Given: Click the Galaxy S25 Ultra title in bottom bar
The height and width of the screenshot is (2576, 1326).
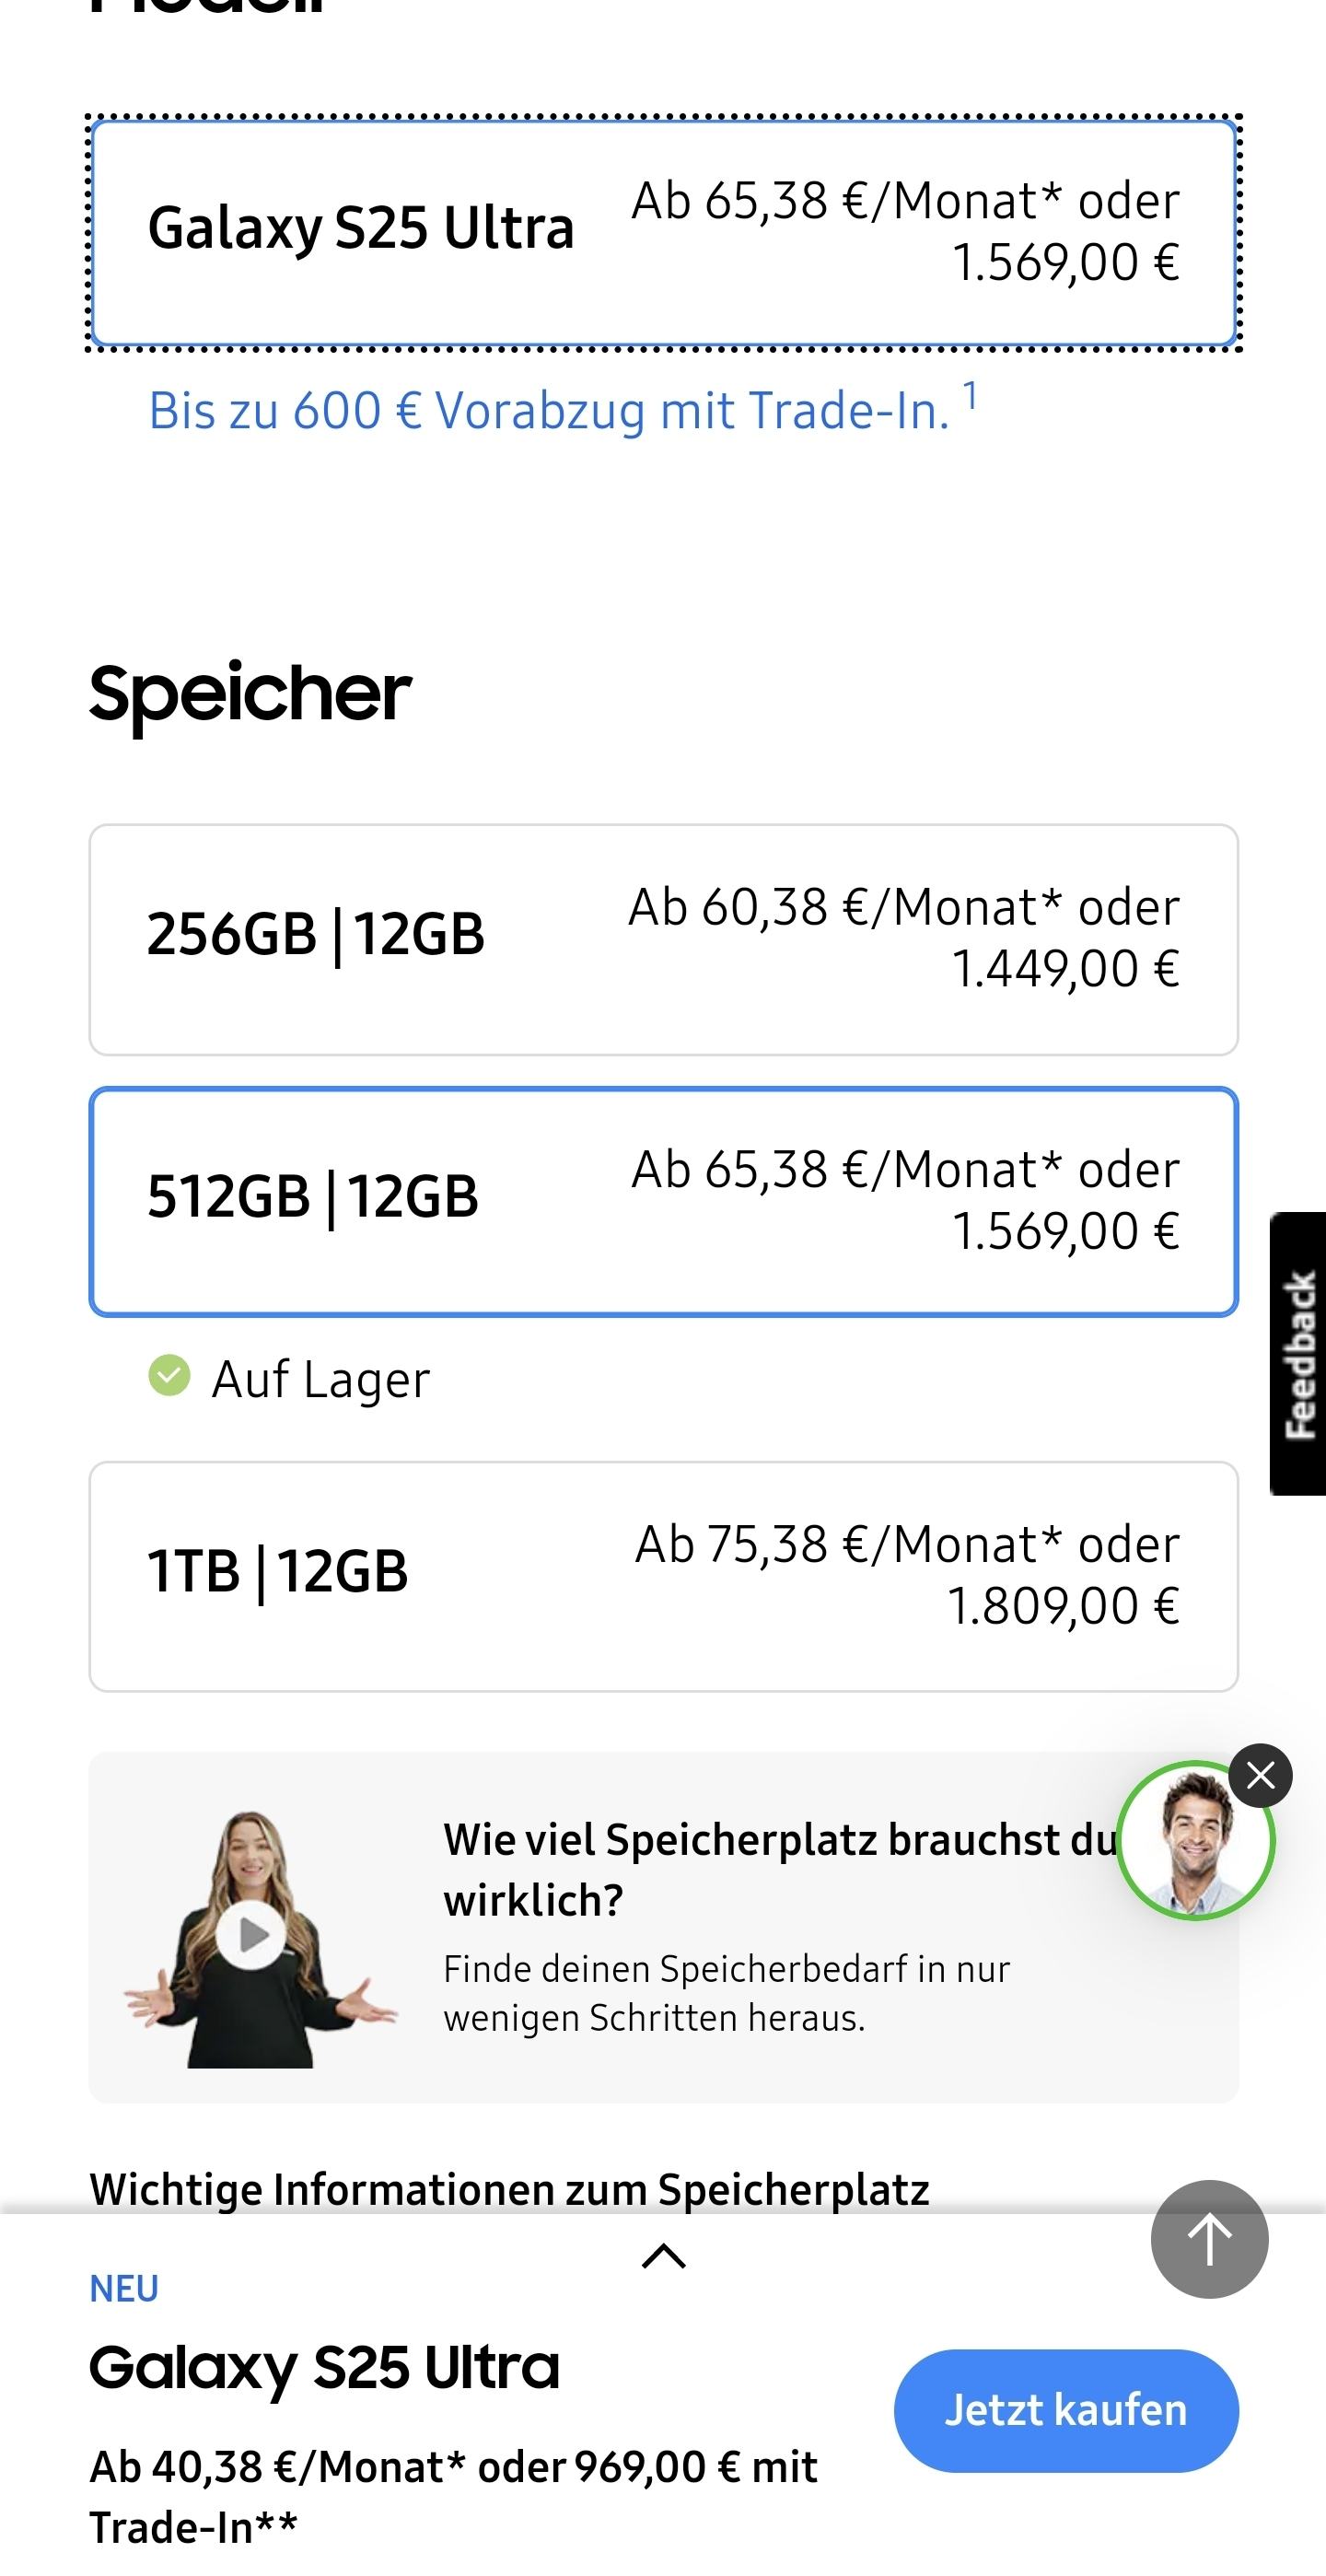Looking at the screenshot, I should pyautogui.click(x=324, y=2368).
